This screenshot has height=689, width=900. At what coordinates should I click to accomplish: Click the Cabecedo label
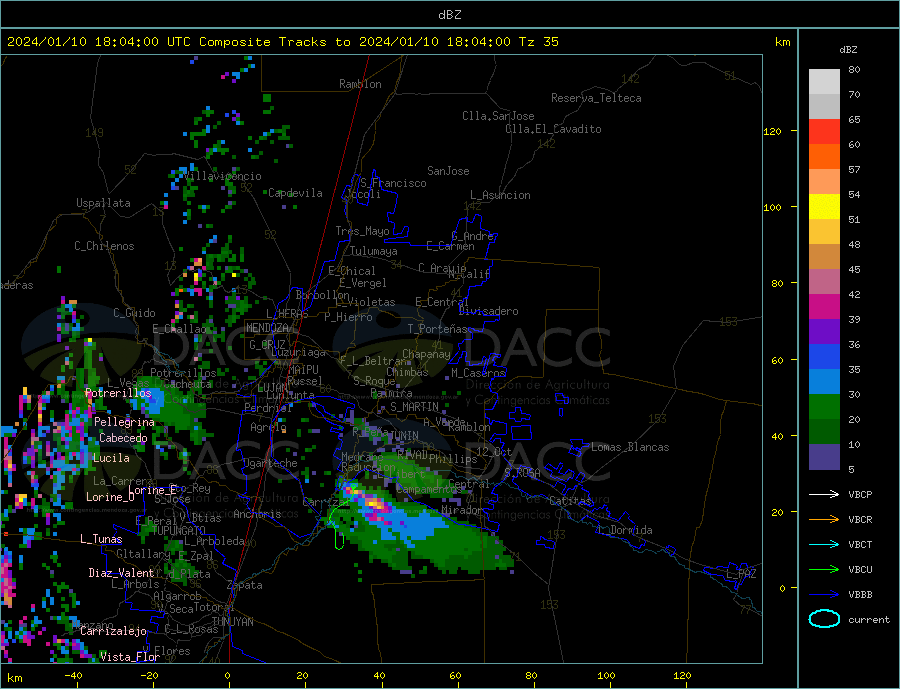point(123,438)
